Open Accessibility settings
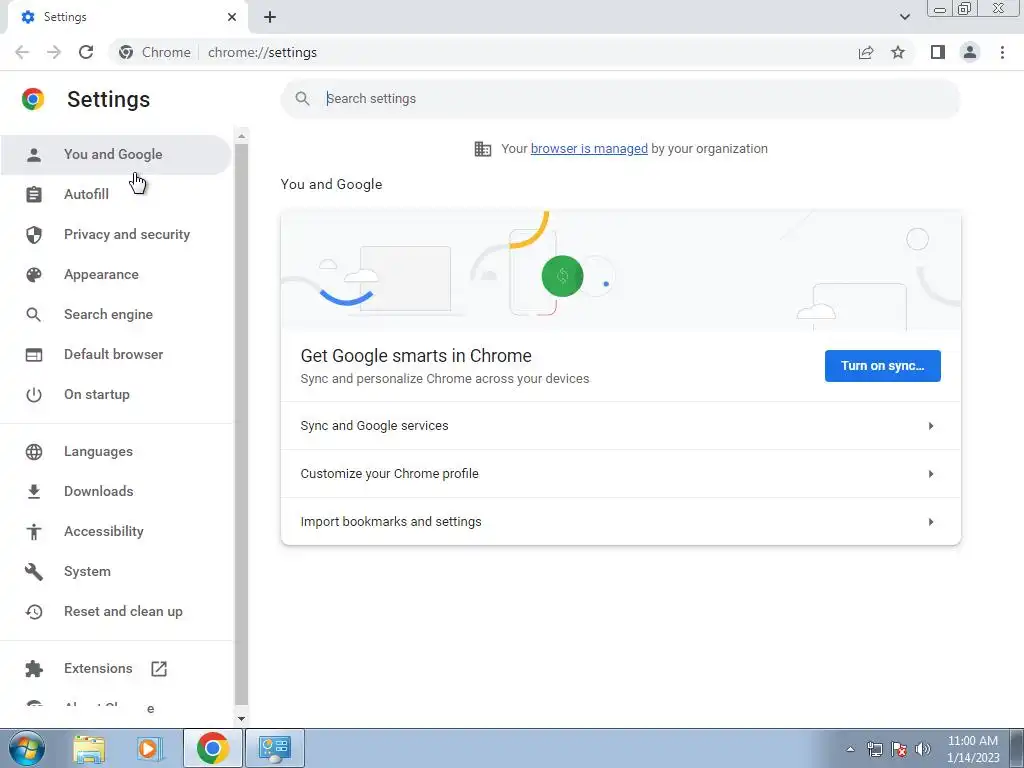 (x=116, y=532)
